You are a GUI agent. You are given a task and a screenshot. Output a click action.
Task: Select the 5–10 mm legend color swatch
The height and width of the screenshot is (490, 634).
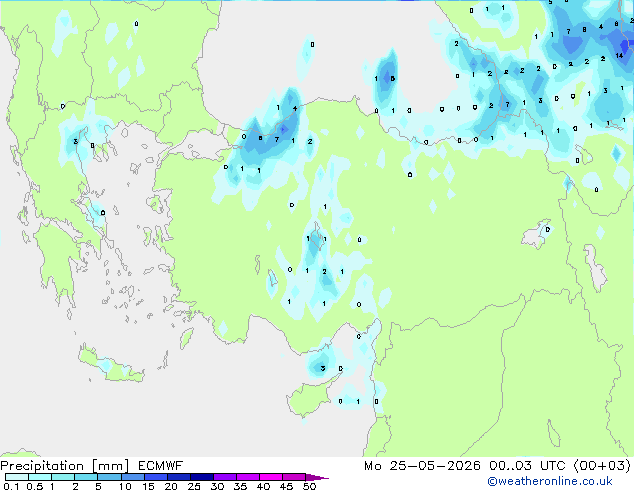pyautogui.click(x=109, y=477)
